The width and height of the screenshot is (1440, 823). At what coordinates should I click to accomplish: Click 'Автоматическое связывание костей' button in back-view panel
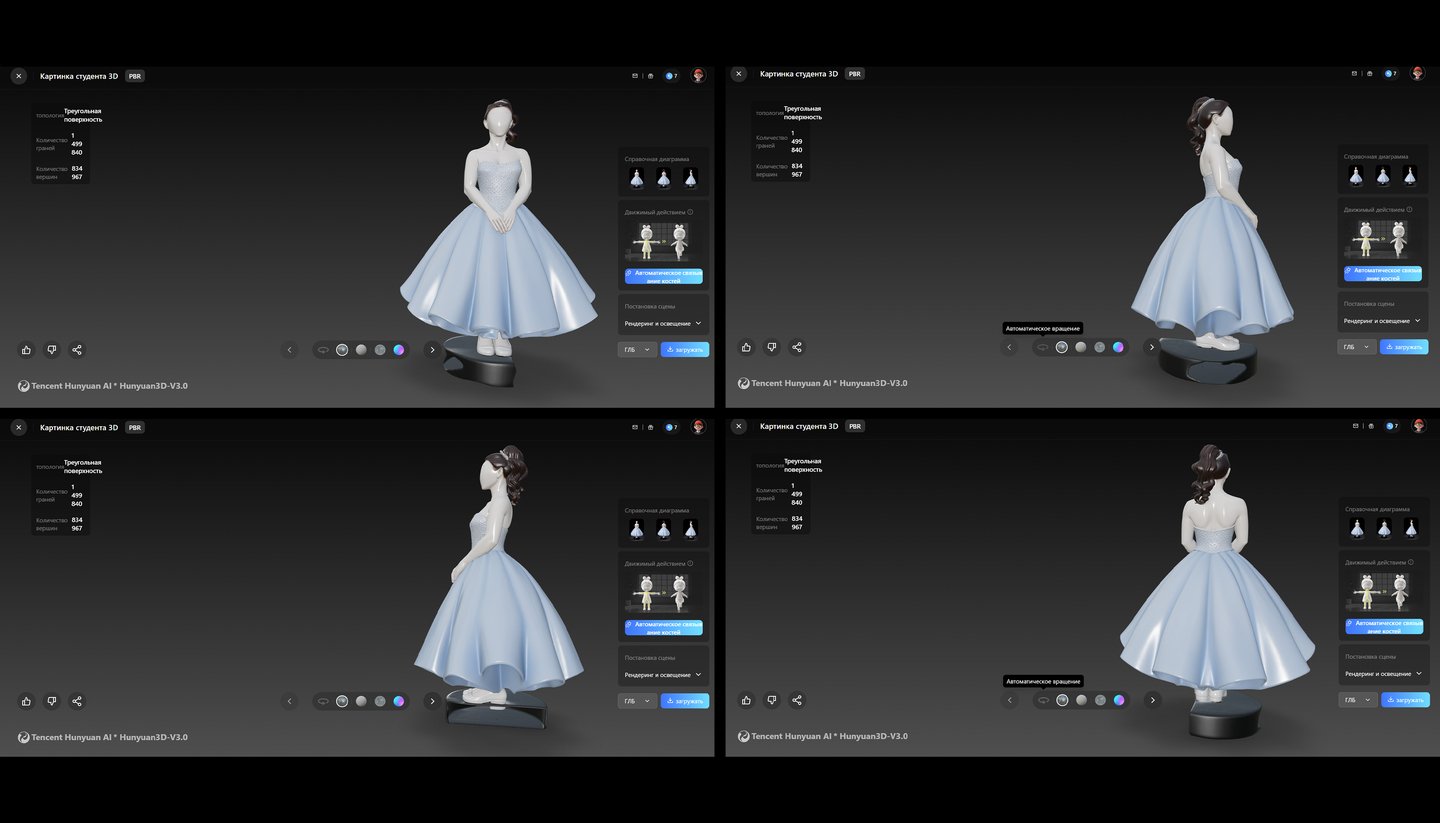[1384, 627]
